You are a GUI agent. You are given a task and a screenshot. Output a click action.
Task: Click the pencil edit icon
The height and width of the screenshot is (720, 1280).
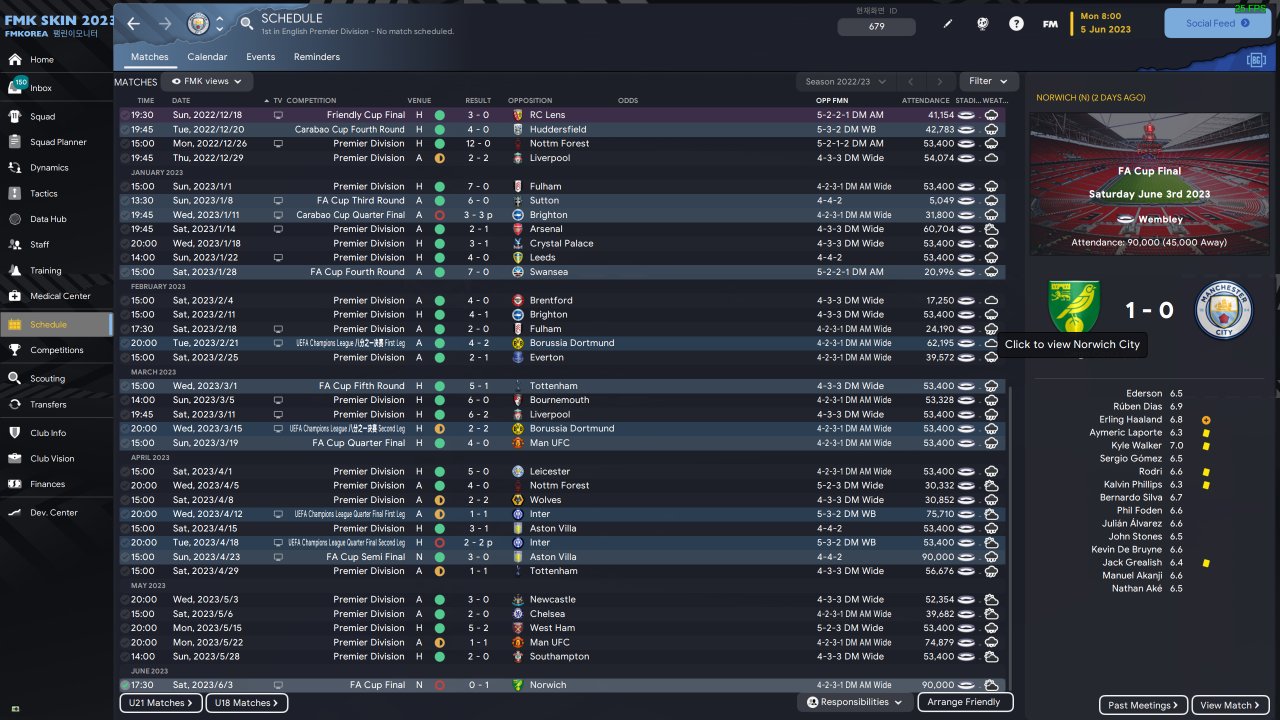[948, 23]
